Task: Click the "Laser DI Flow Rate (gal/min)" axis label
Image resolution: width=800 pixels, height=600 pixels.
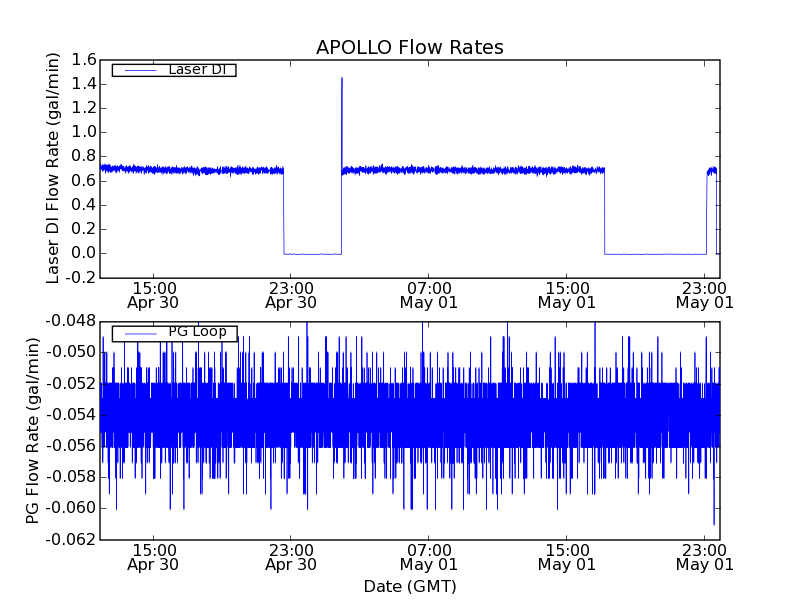Action: (x=54, y=168)
